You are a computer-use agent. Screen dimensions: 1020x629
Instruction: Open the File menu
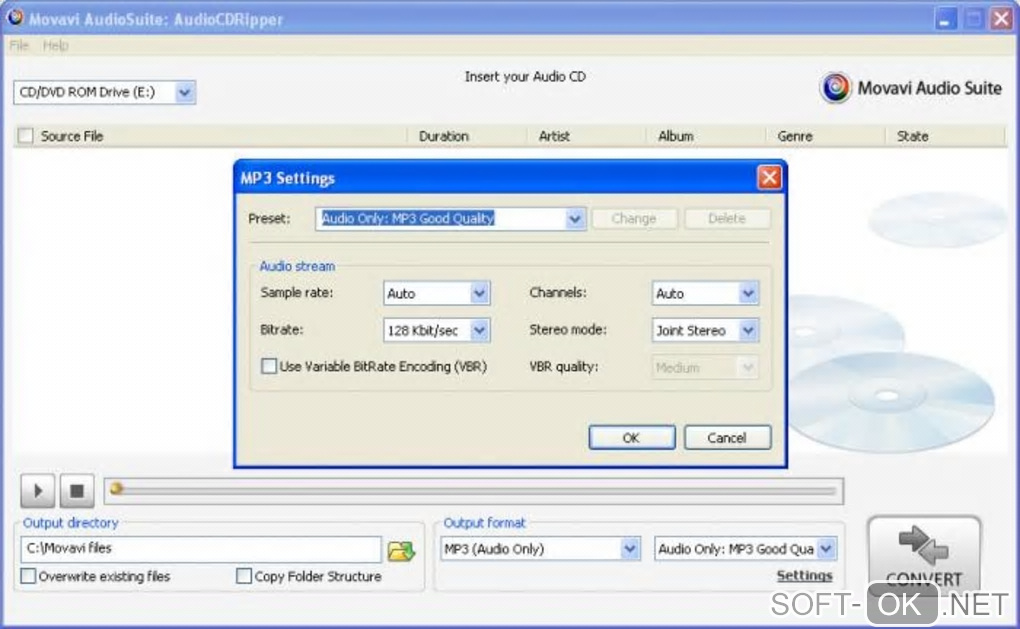[x=19, y=46]
